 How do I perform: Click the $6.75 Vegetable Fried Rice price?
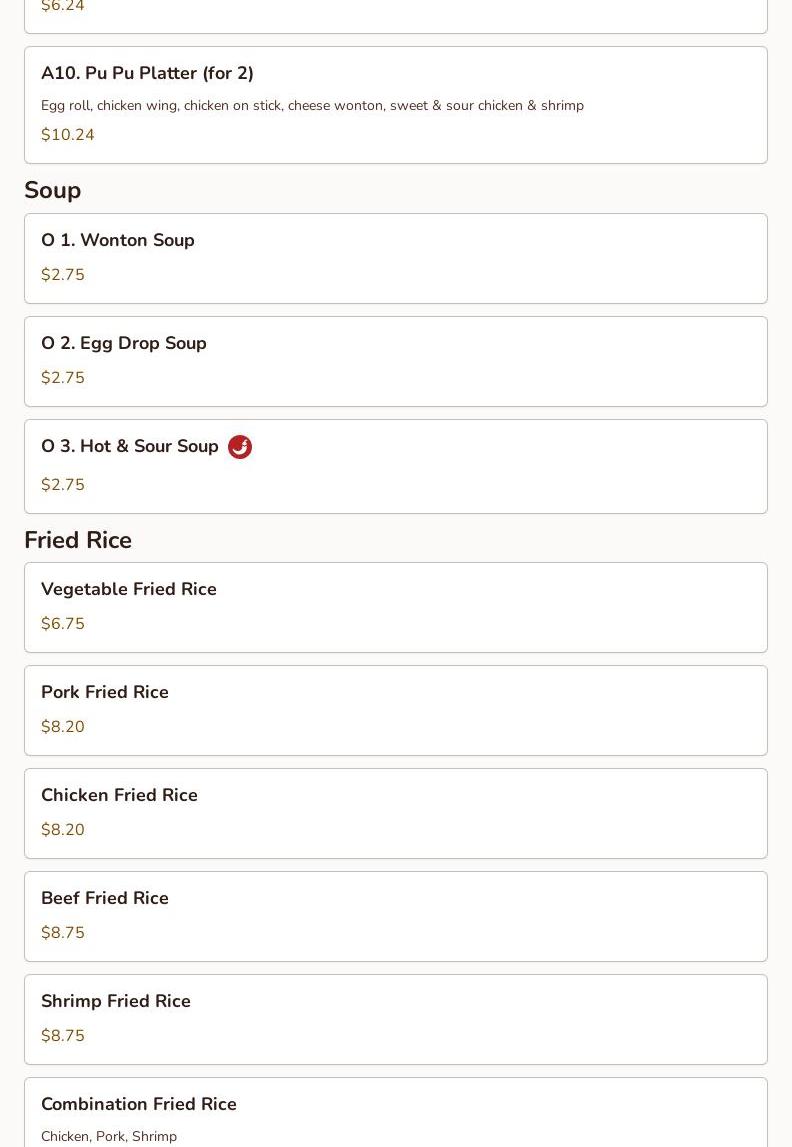click(63, 624)
